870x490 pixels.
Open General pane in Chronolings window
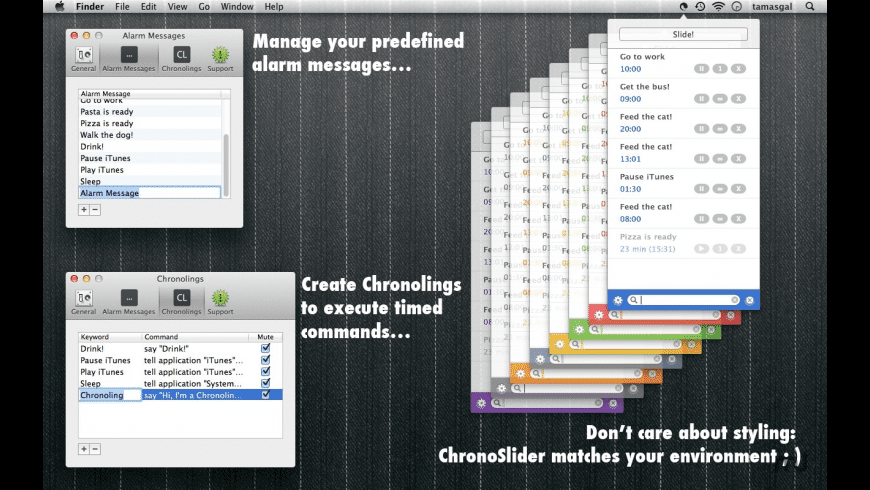point(84,302)
